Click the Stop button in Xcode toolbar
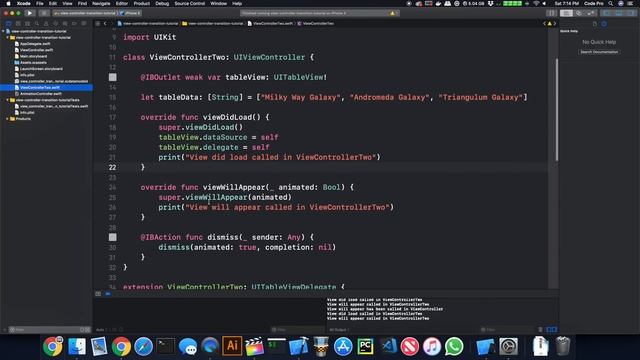The width and height of the screenshot is (640, 360). pyautogui.click(x=44, y=13)
